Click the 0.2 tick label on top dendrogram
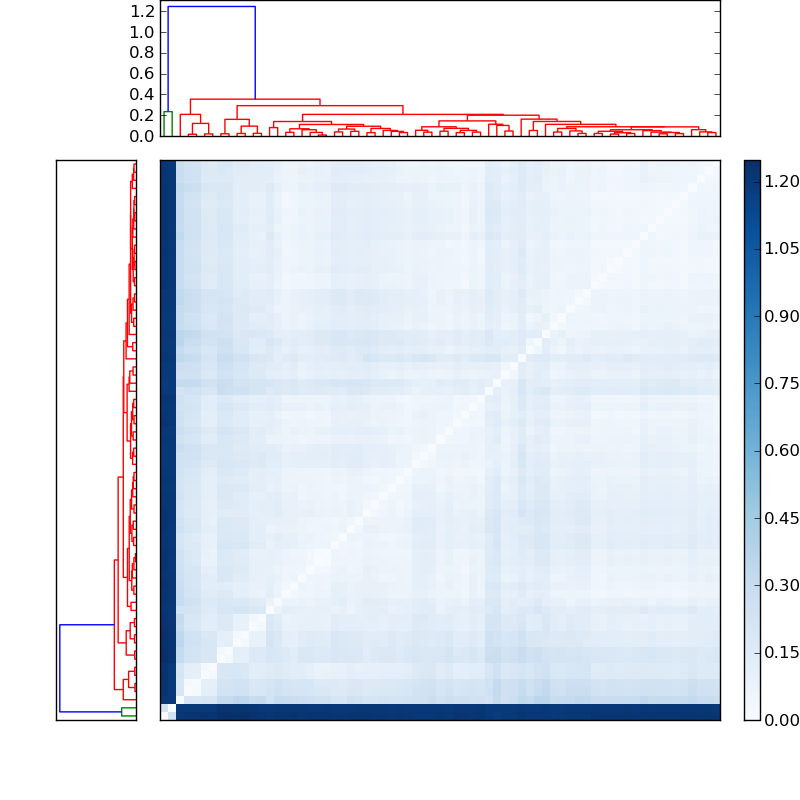This screenshot has width=800, height=800. click(142, 115)
